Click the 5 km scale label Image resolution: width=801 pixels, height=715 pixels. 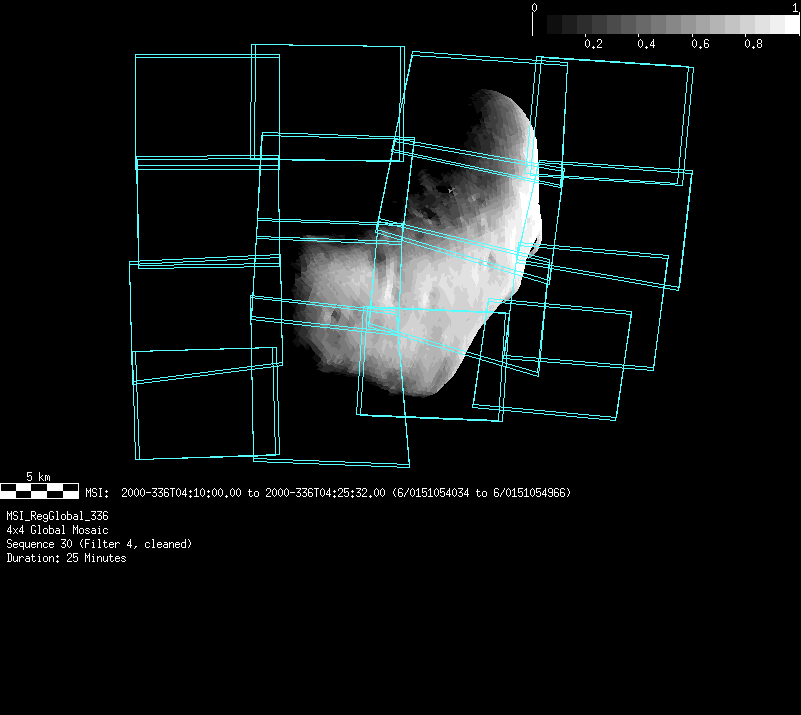pos(38,477)
